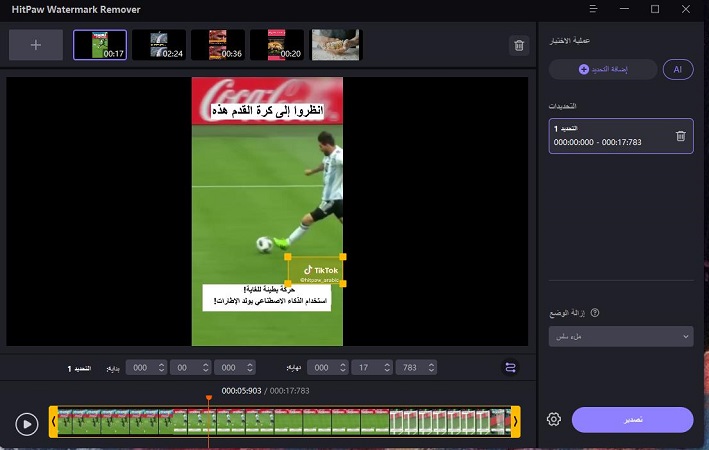Viewport: 709px width, 450px height.
Task: Select the selection 1 entry 000:00:000 - 000:17:783
Action: click(621, 136)
